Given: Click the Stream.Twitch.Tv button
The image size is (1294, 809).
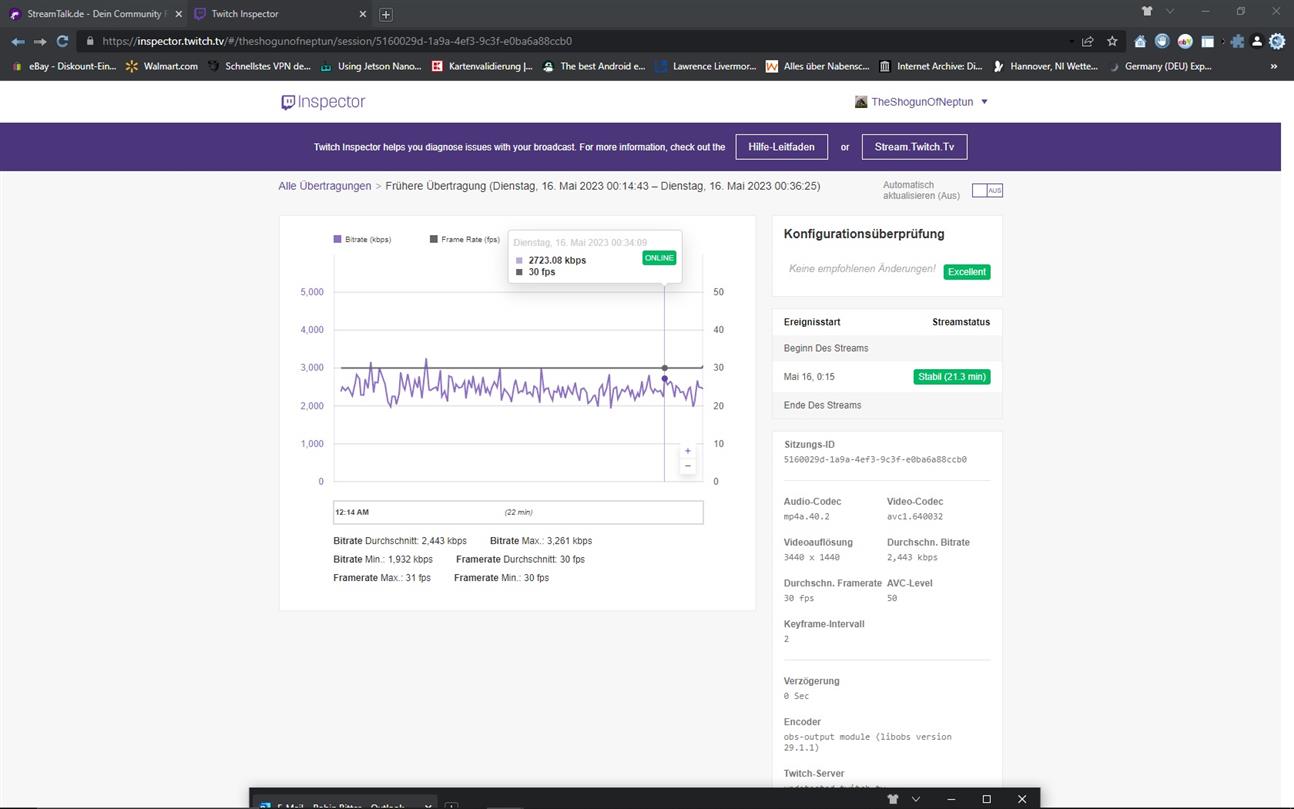Looking at the screenshot, I should point(914,147).
